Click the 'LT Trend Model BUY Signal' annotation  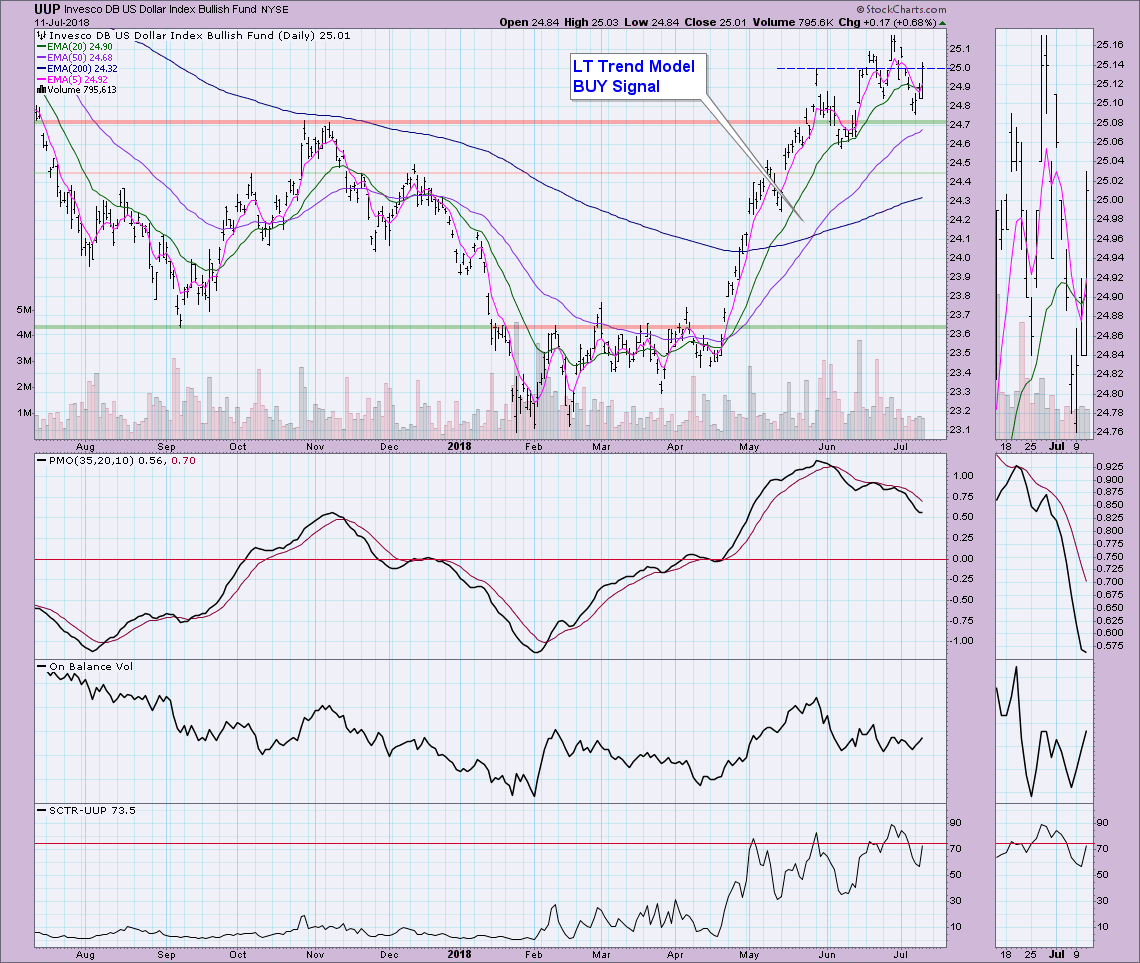[638, 76]
